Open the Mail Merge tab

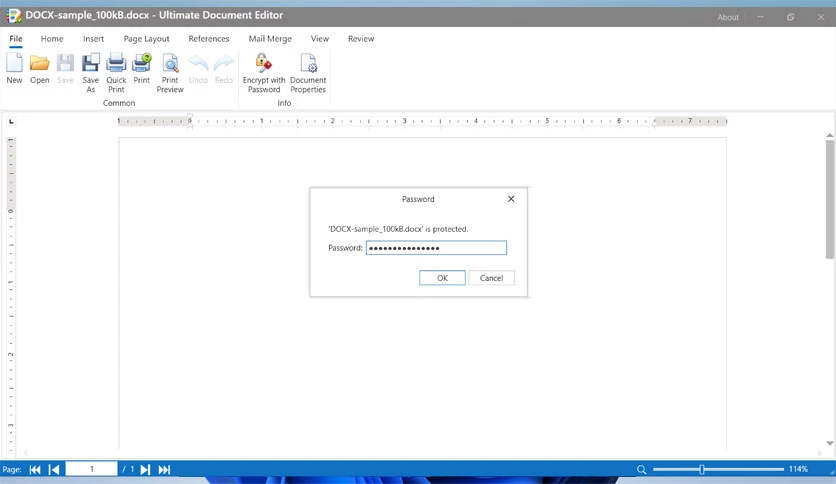[x=270, y=39]
